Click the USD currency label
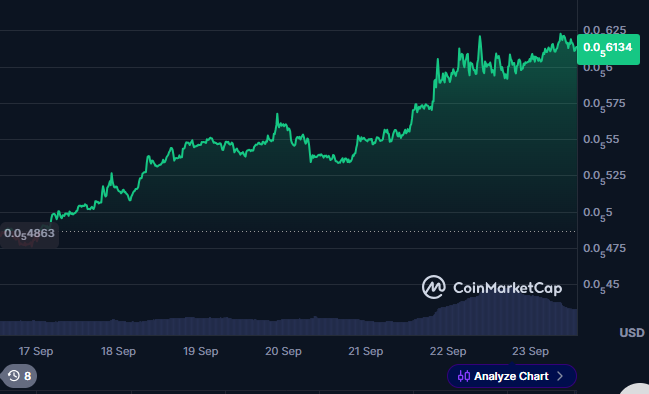The image size is (649, 394). tap(632, 333)
